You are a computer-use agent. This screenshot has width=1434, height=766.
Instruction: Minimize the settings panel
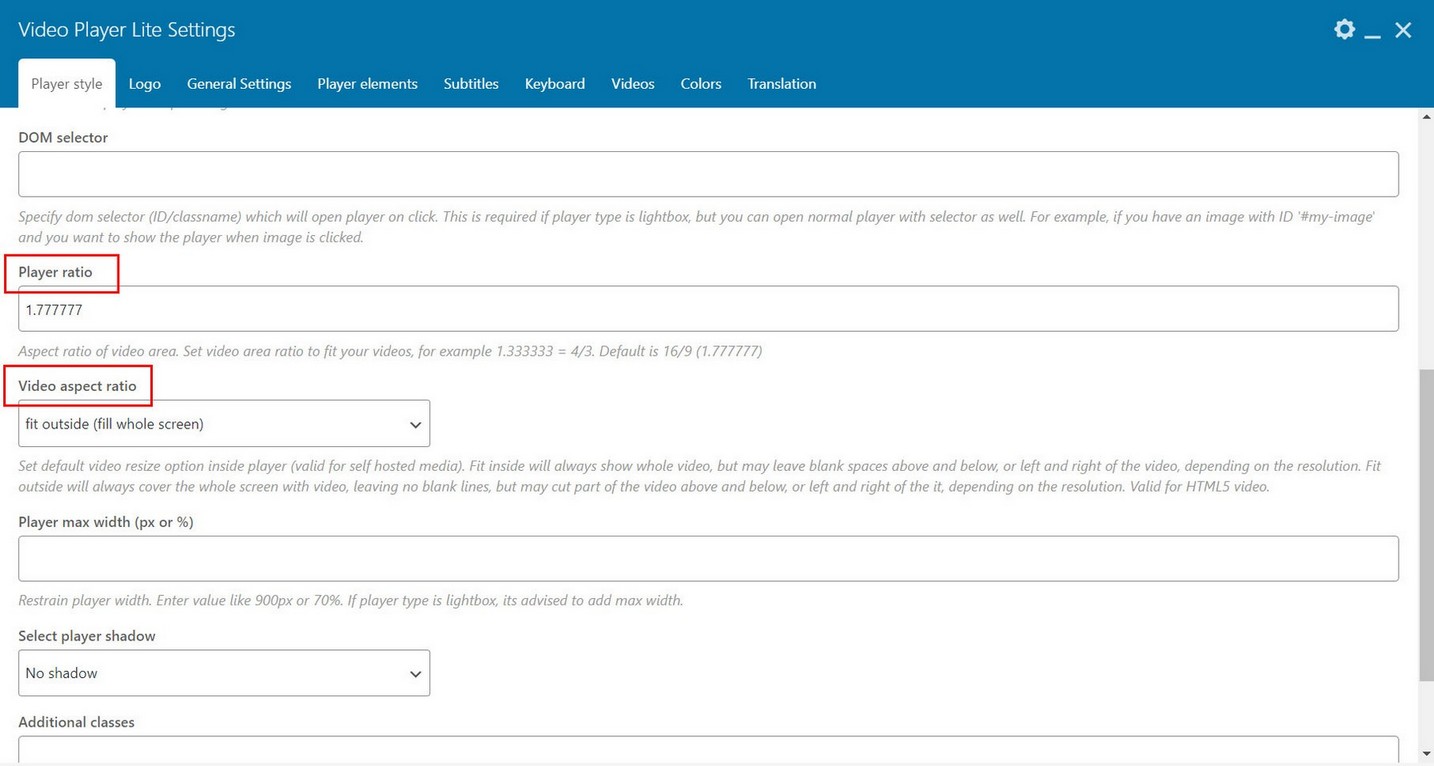click(1373, 32)
